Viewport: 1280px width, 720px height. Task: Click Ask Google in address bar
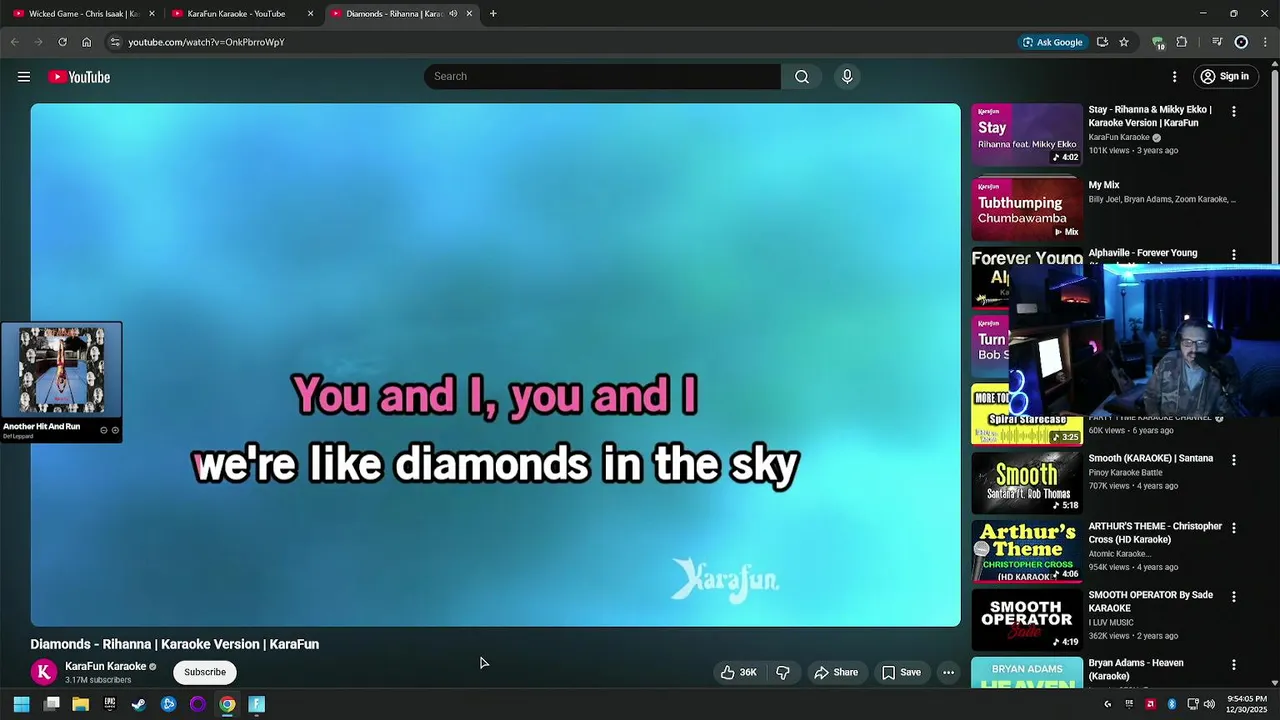pos(1052,42)
